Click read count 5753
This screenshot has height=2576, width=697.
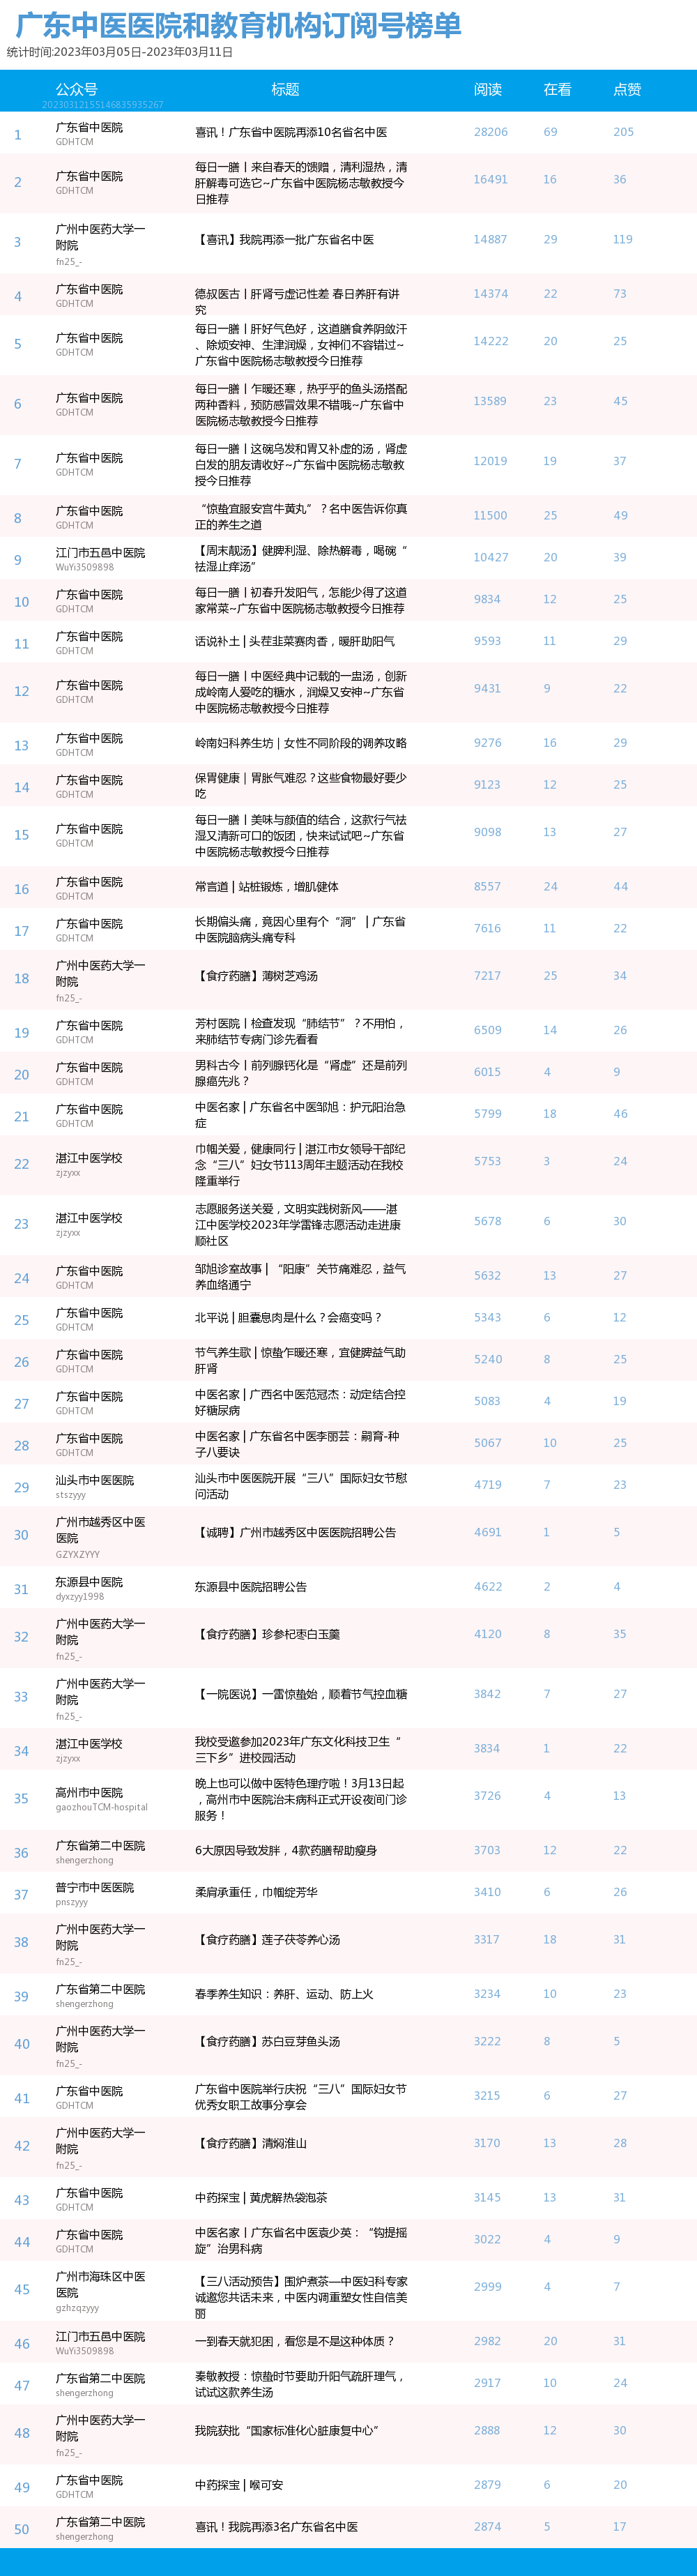(x=488, y=1162)
